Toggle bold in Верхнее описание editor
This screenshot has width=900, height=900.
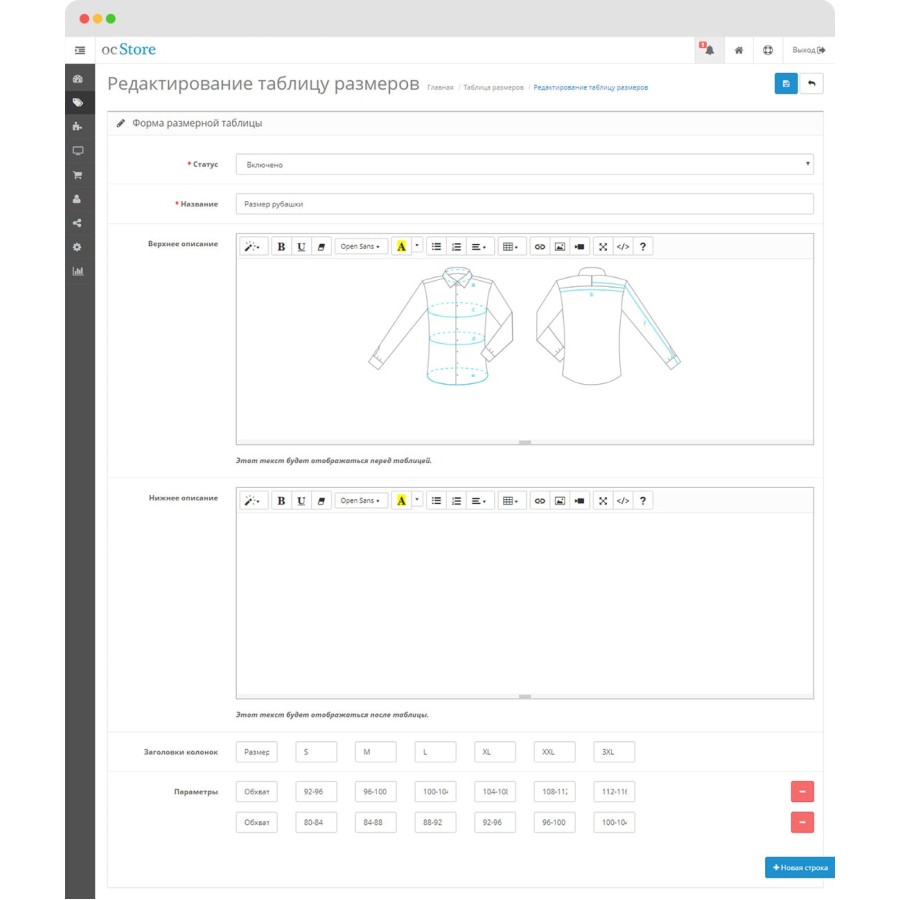pyautogui.click(x=281, y=247)
